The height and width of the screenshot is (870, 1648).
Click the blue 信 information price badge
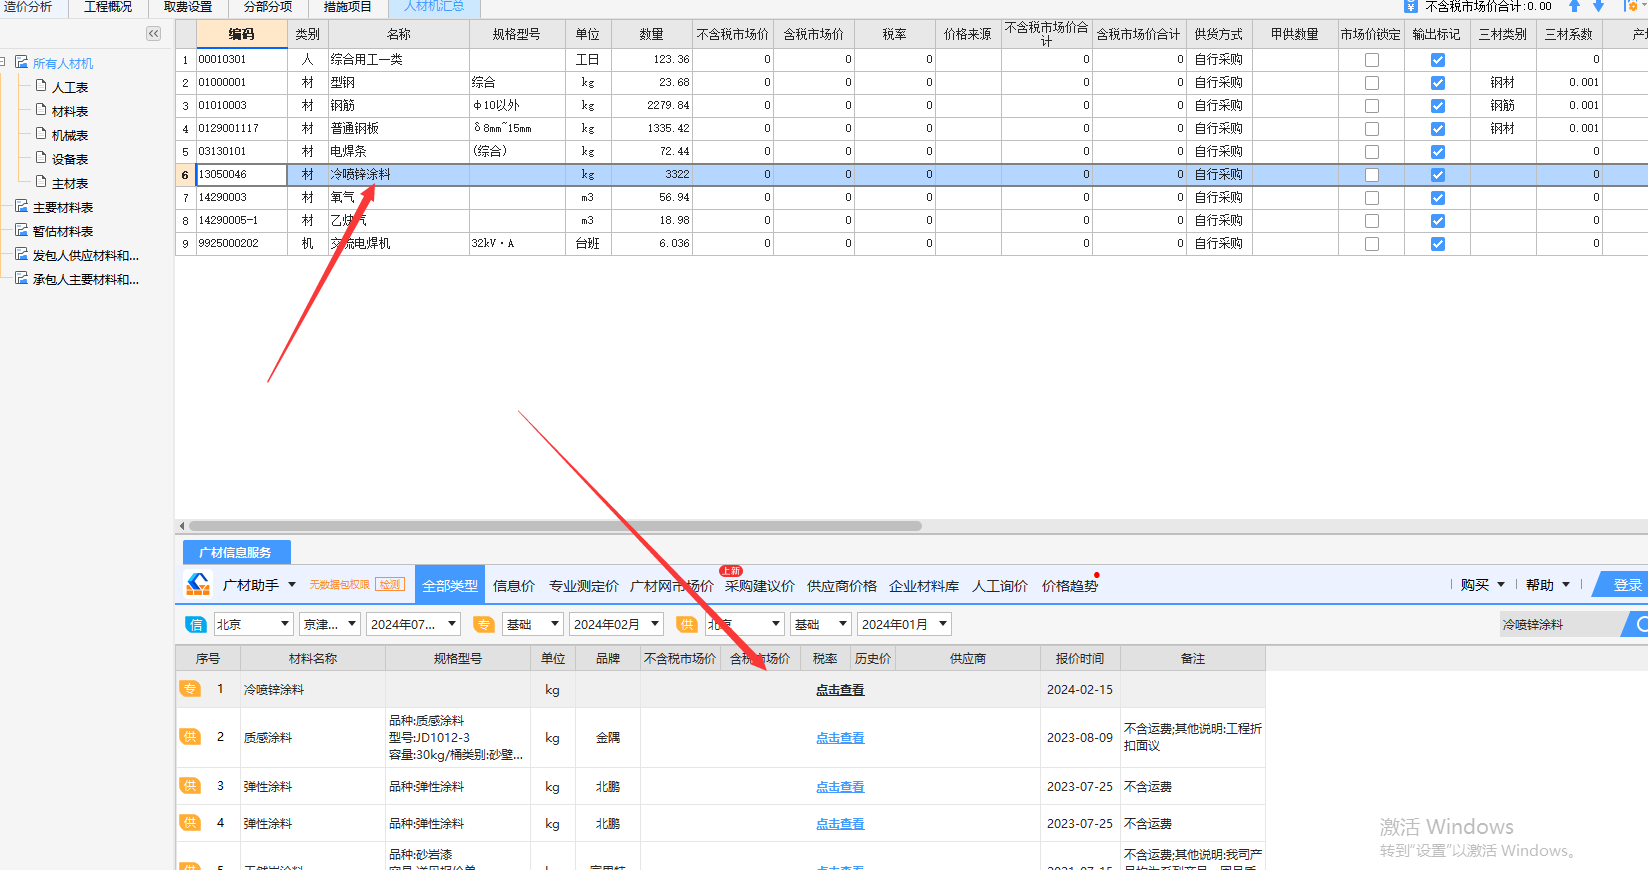click(196, 624)
